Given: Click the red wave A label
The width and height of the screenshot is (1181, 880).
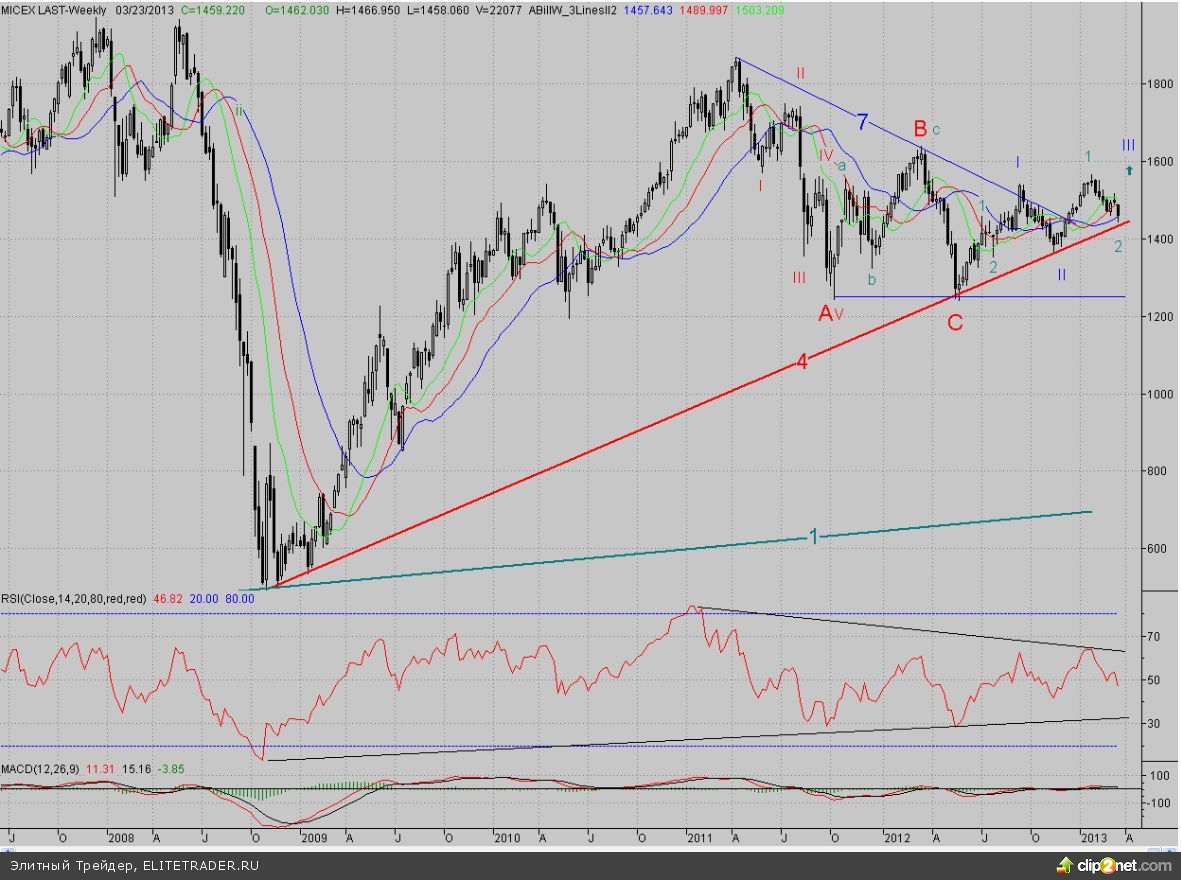Looking at the screenshot, I should coord(826,314).
